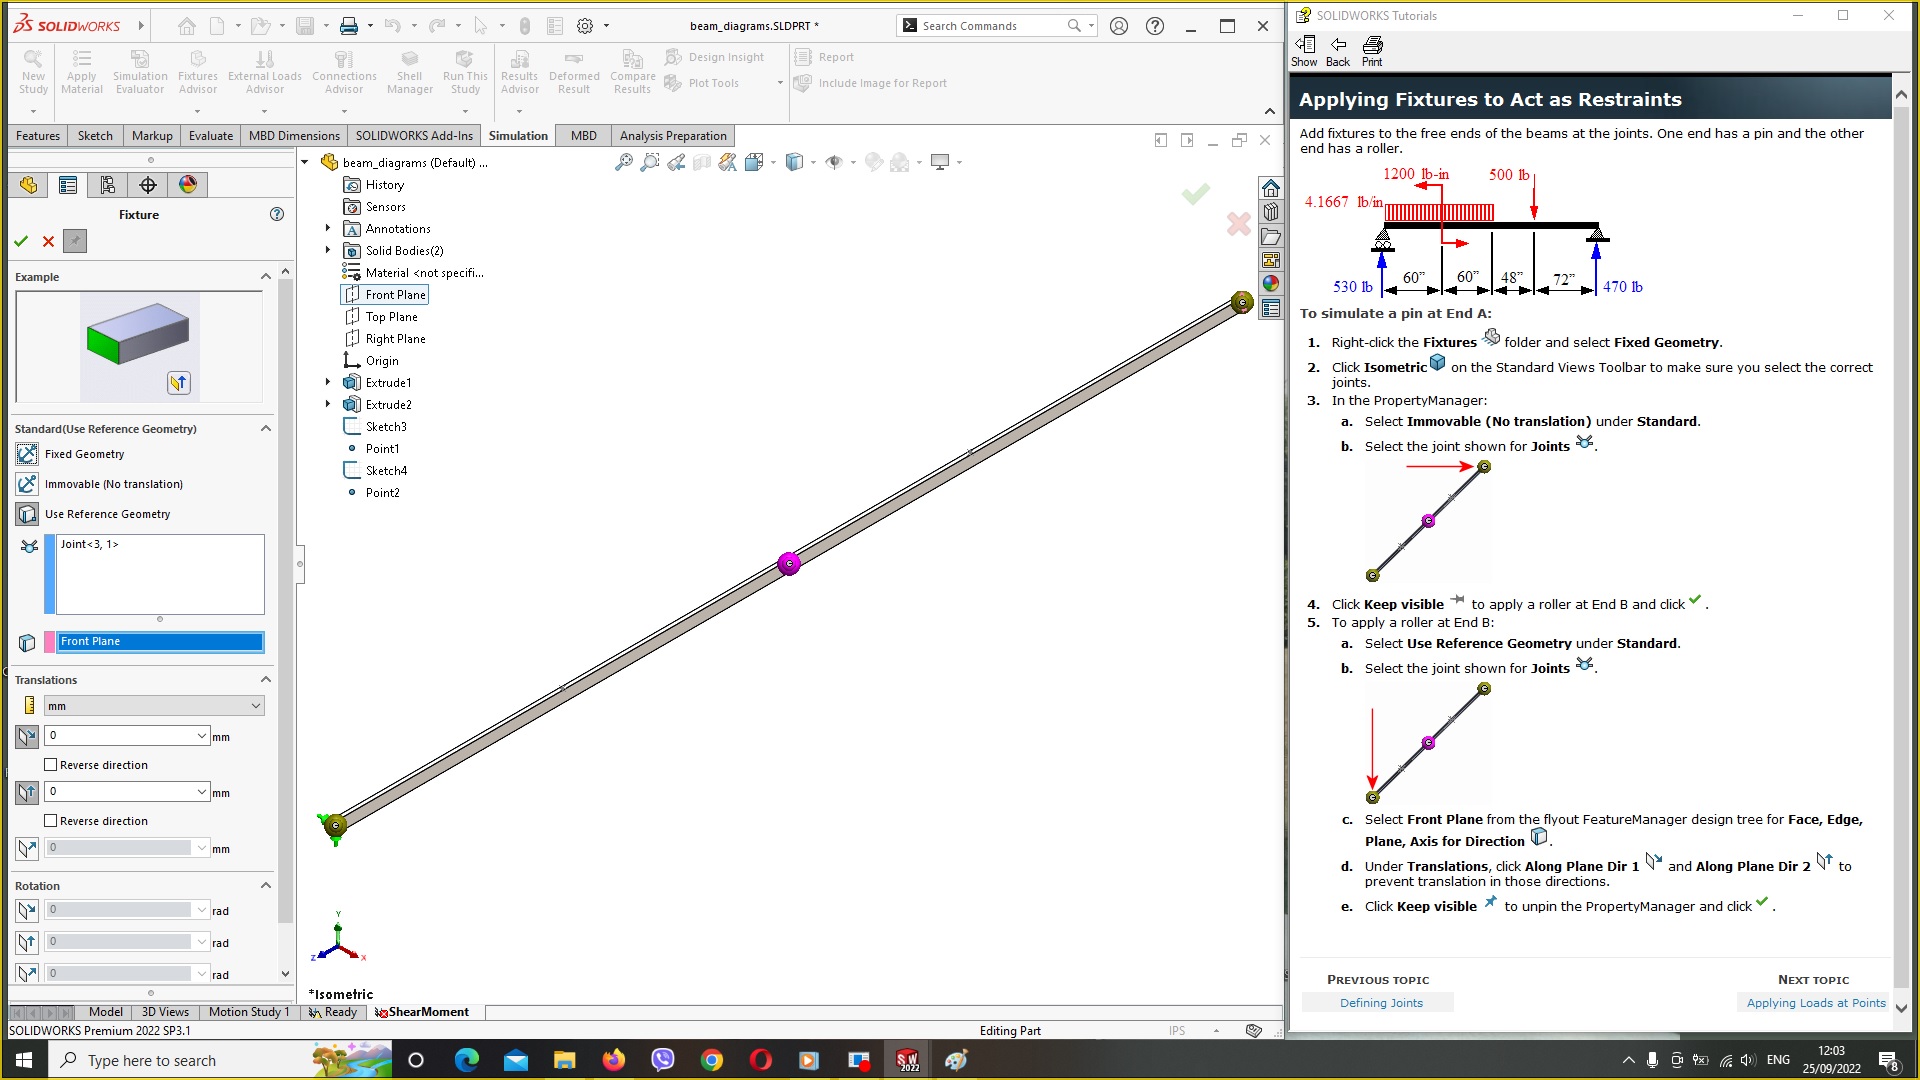Open DisplayManager appearance tab icon

click(188, 185)
